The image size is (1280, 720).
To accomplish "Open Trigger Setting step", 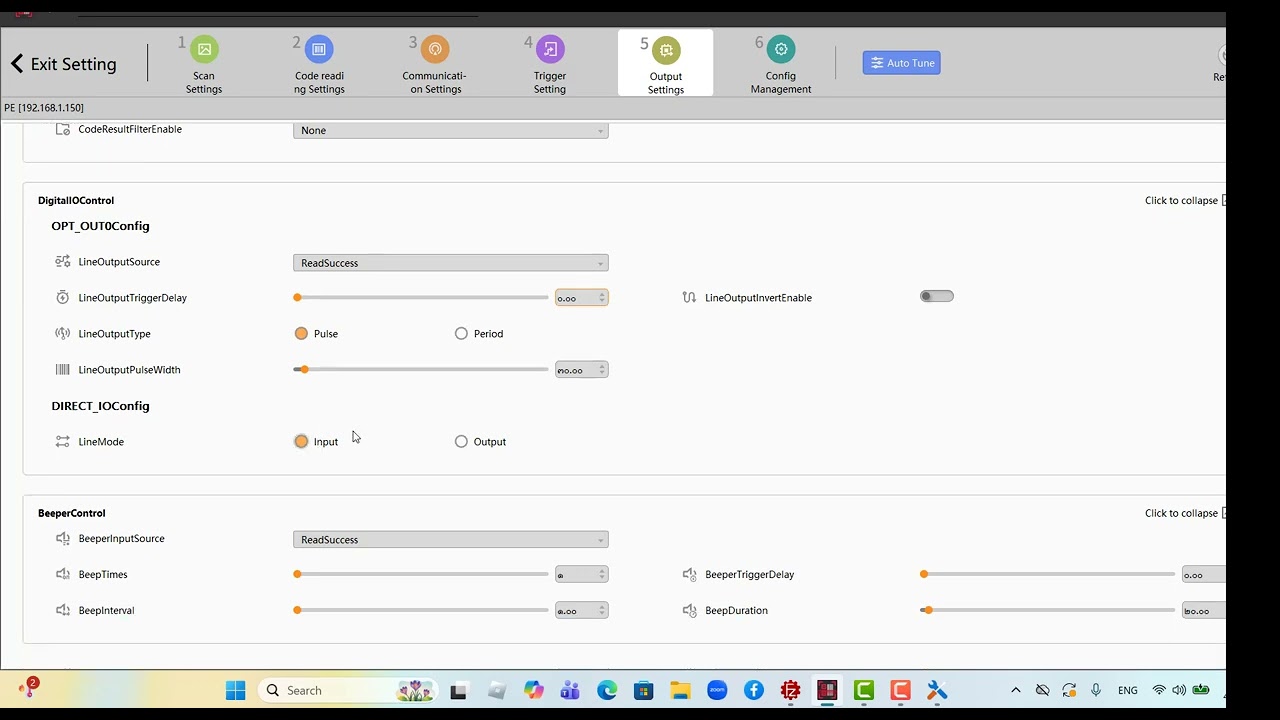I will tap(549, 65).
